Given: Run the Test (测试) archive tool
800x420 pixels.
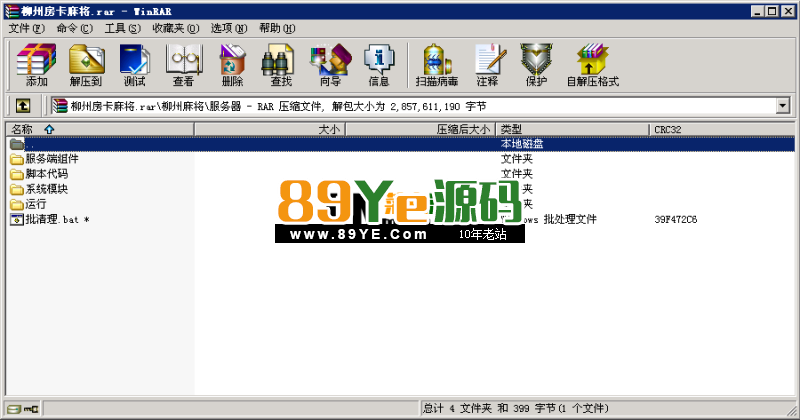Looking at the screenshot, I should (135, 65).
